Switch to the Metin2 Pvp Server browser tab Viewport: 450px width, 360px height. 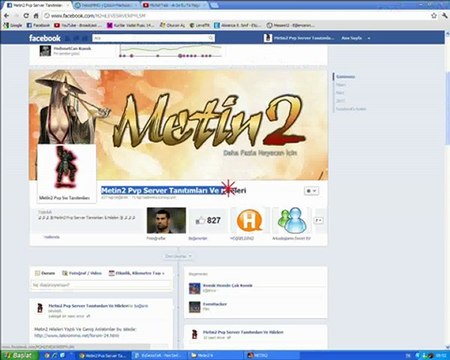[x=36, y=5]
